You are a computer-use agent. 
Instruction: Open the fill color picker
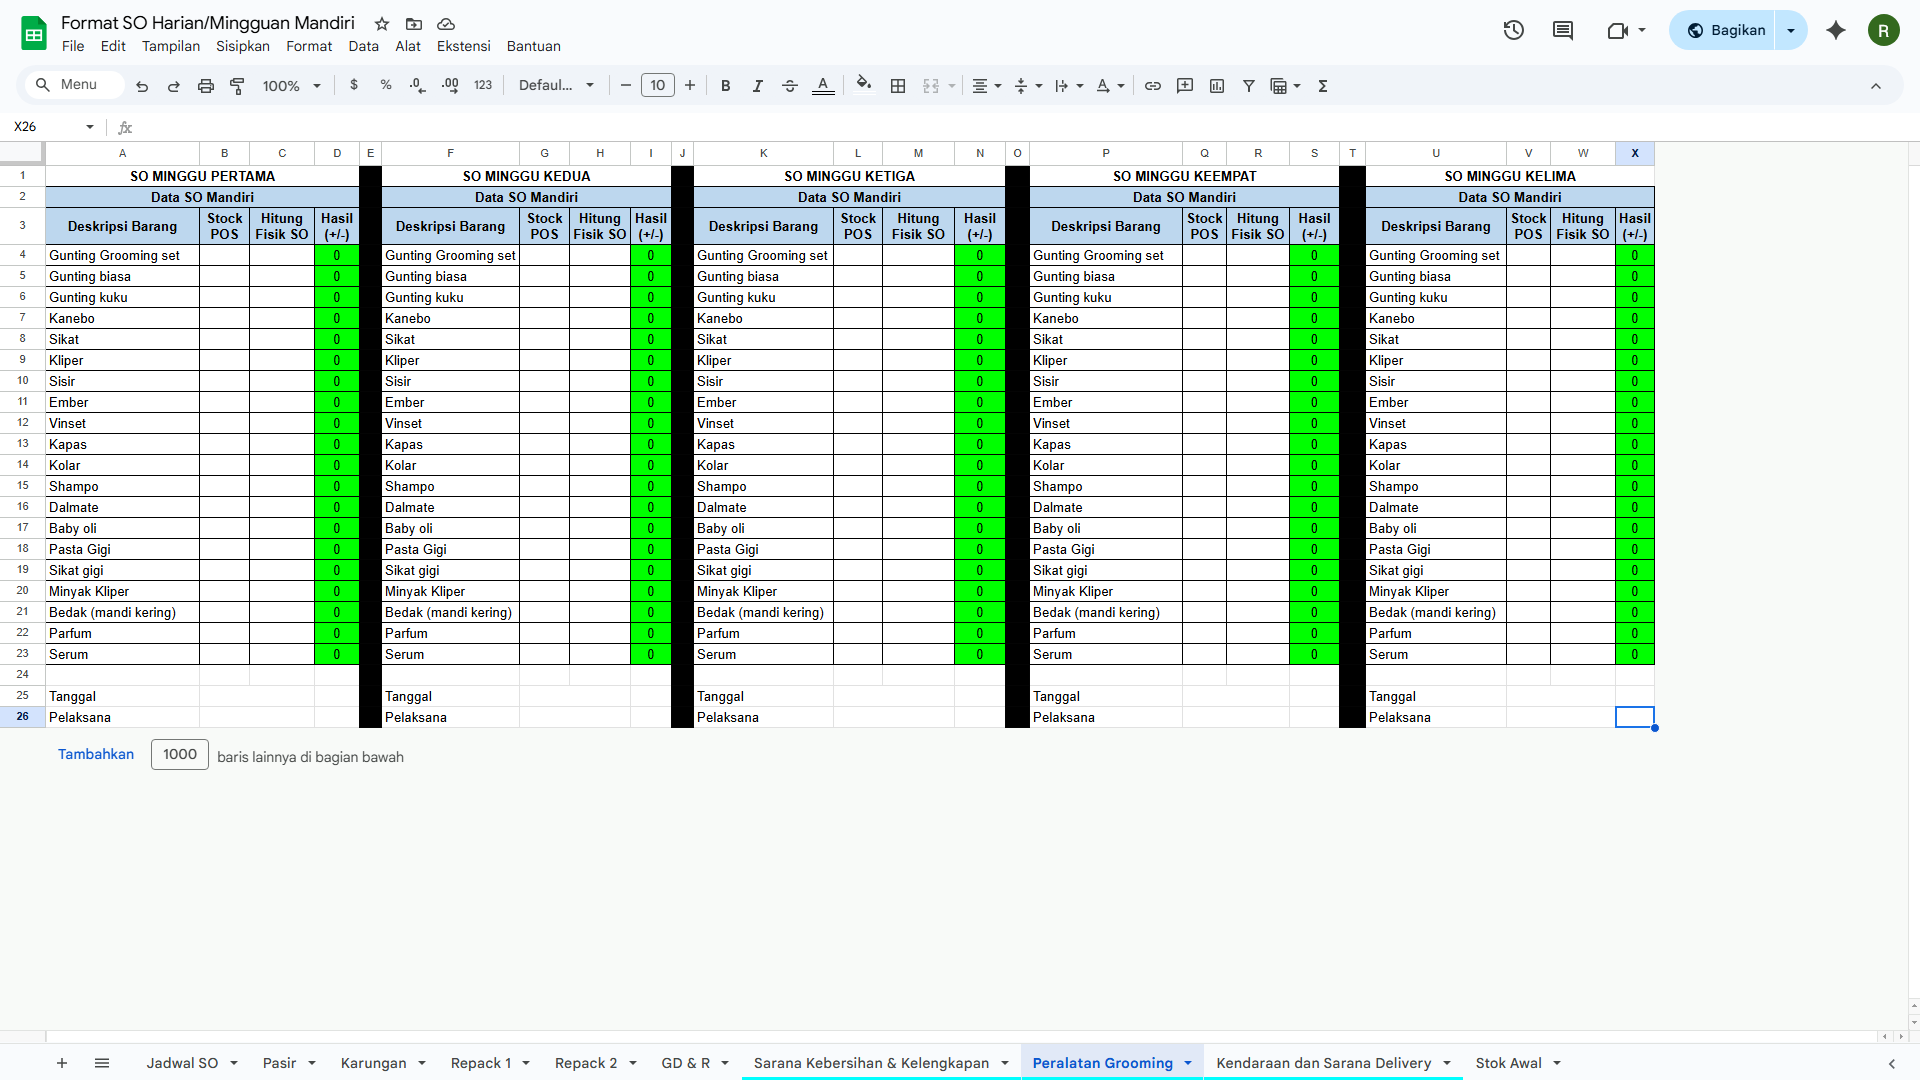864,86
